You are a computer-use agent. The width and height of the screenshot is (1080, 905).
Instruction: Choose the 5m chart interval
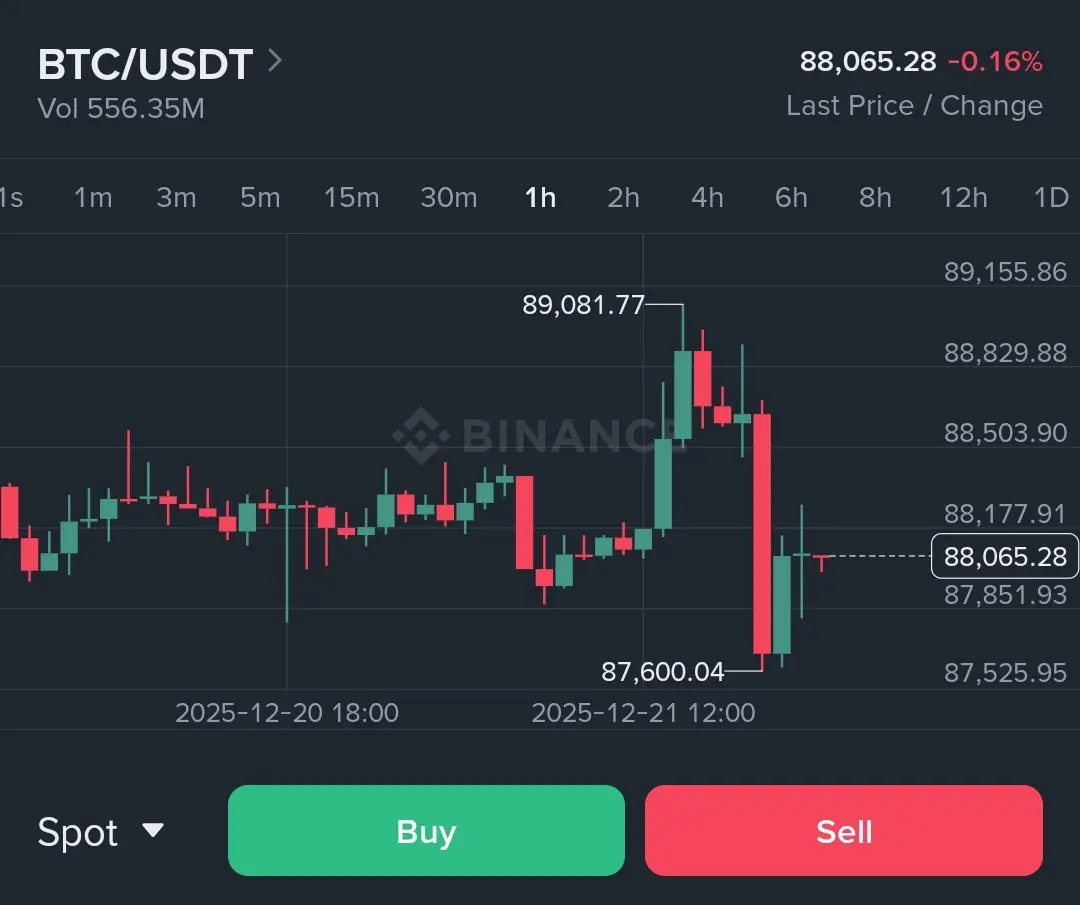point(260,197)
